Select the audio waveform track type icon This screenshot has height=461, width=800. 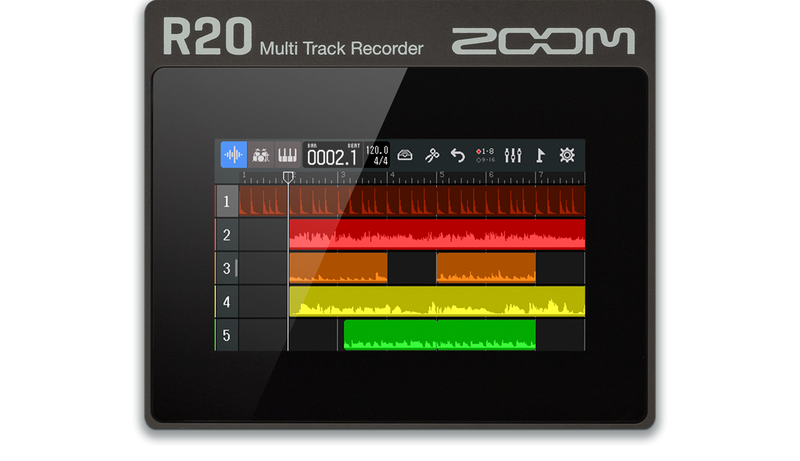coord(233,155)
